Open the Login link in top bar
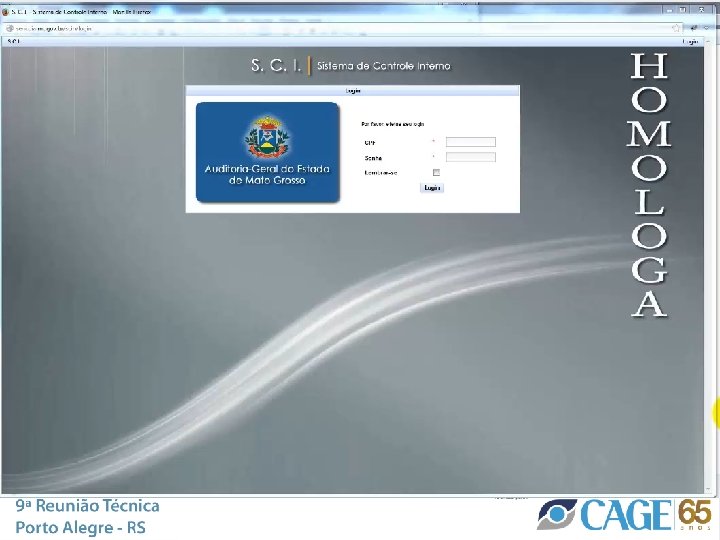Viewport: 720px width, 540px height. (x=690, y=41)
